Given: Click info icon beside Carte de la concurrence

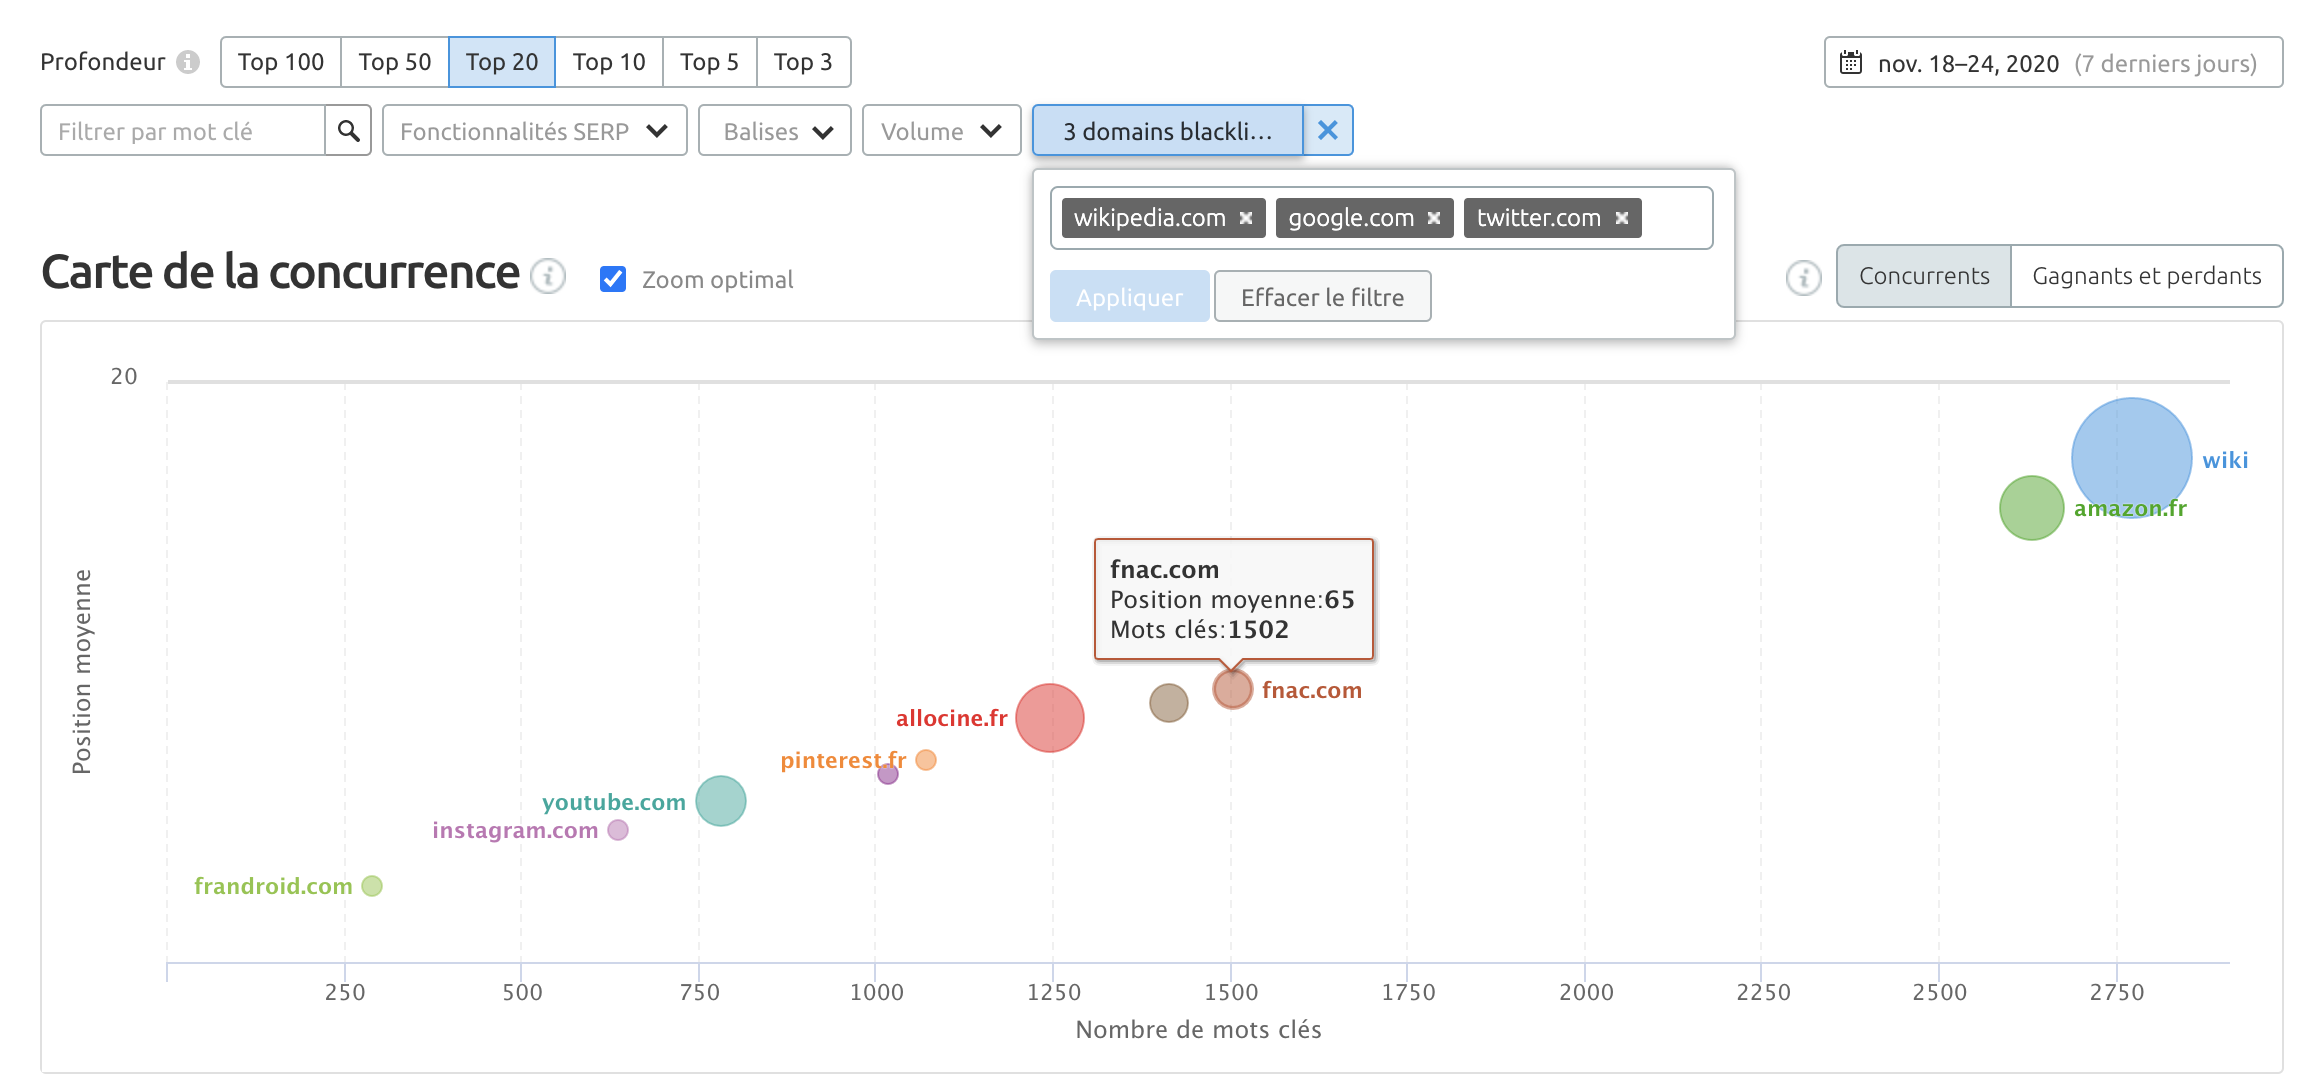Looking at the screenshot, I should click(x=548, y=276).
